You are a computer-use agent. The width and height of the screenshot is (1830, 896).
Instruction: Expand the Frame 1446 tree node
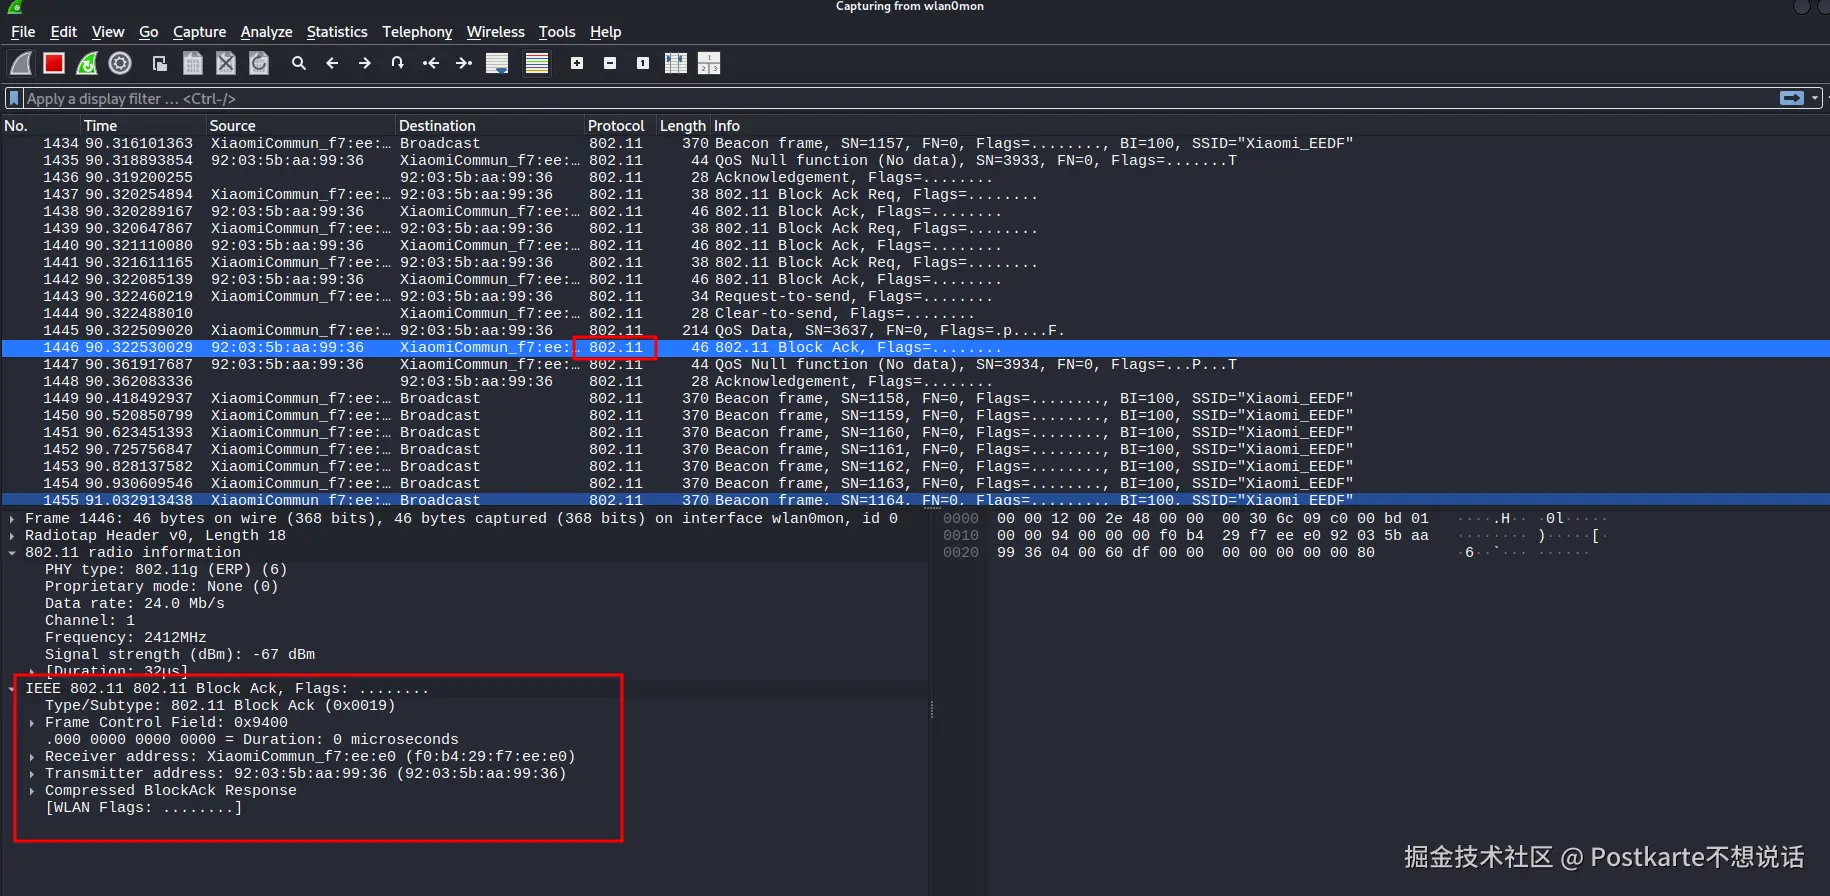[x=12, y=519]
